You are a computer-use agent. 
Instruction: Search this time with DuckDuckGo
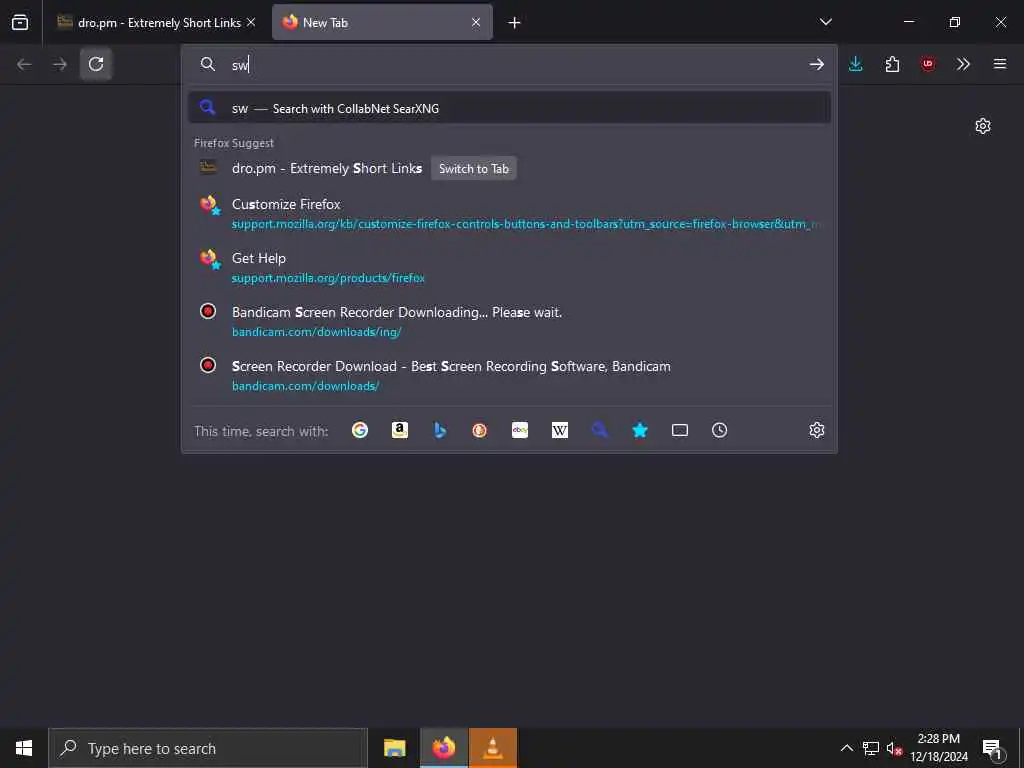click(x=479, y=430)
